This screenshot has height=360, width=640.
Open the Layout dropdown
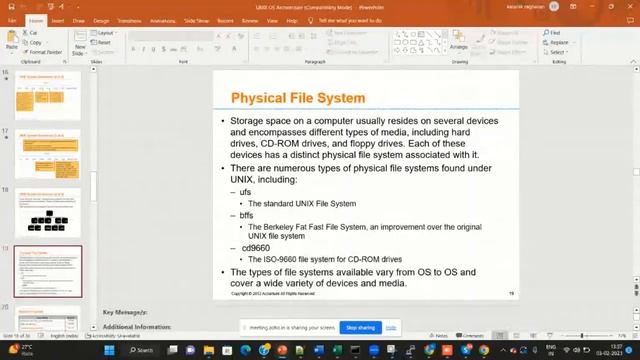click(x=104, y=33)
